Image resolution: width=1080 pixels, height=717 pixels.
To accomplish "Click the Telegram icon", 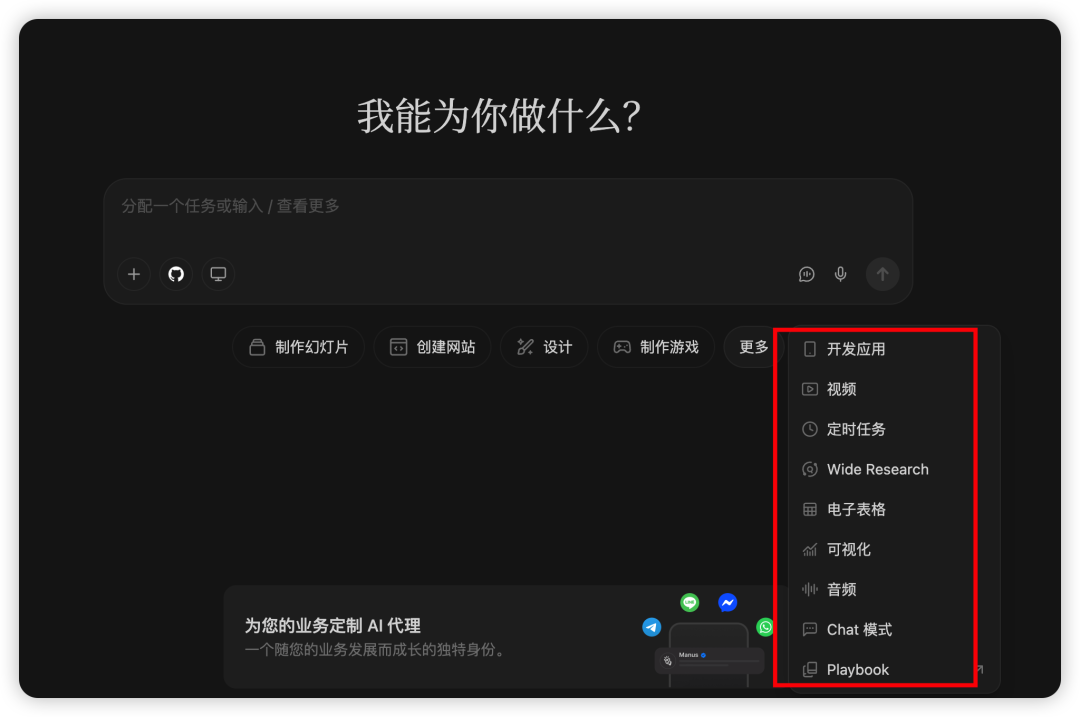I will (652, 627).
